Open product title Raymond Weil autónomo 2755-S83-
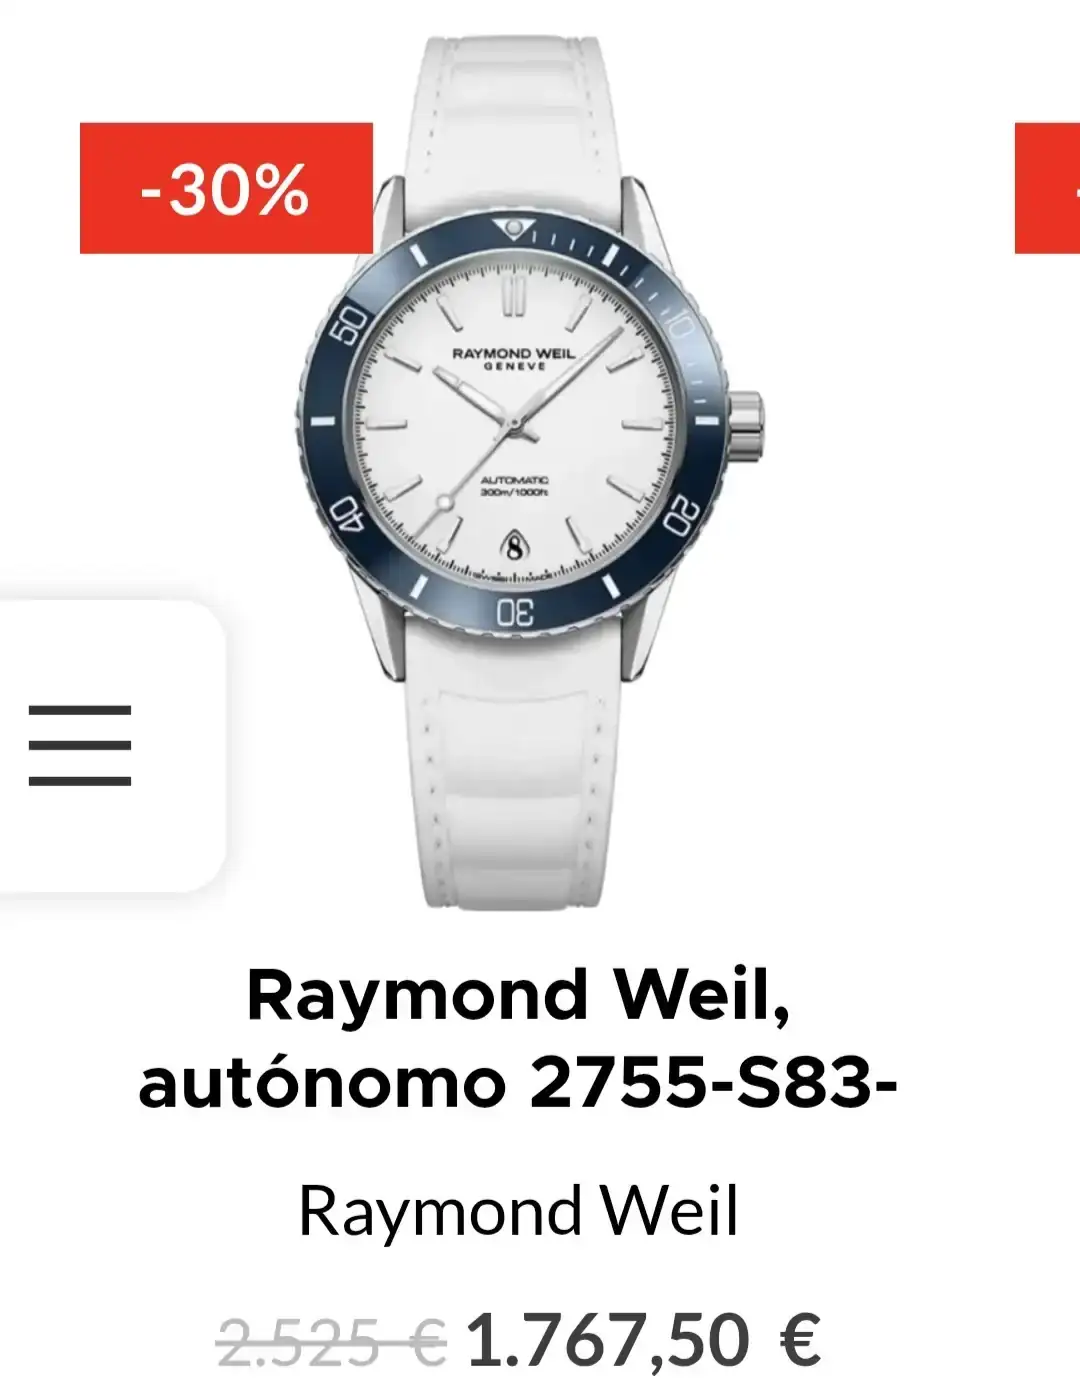This screenshot has height=1385, width=1080. (x=518, y=1039)
